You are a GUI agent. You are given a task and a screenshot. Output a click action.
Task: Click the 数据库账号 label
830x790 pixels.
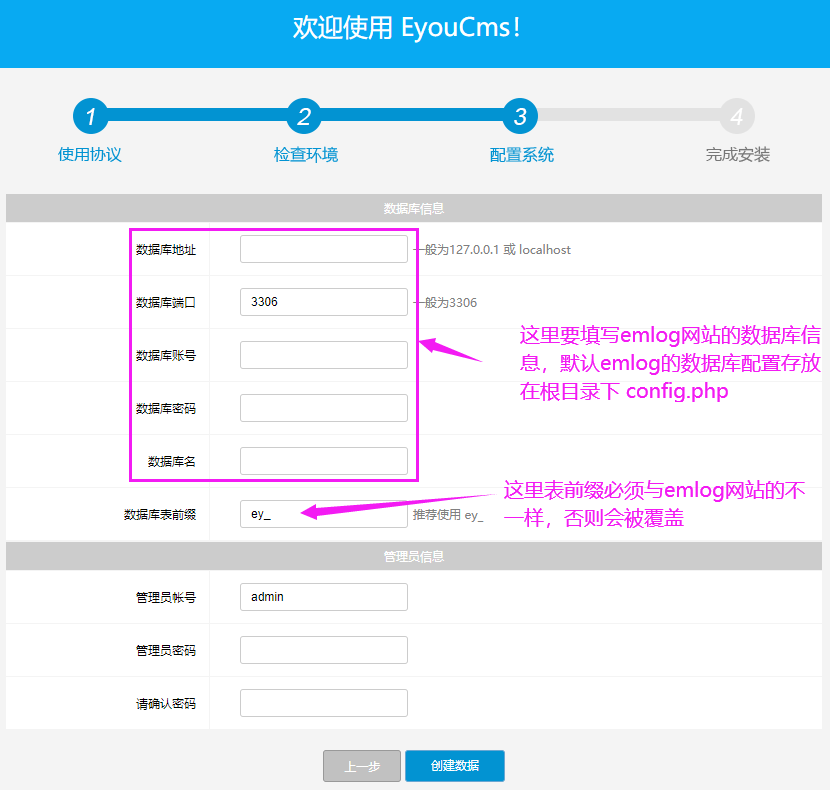pos(166,355)
